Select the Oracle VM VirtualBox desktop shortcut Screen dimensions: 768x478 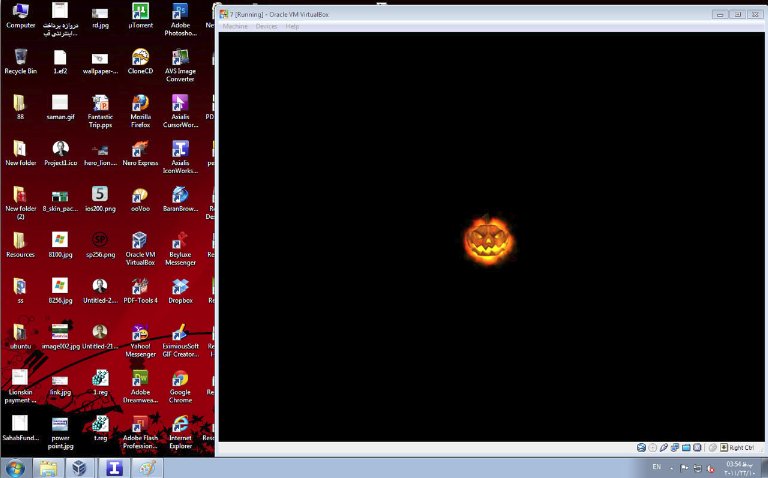click(x=141, y=249)
